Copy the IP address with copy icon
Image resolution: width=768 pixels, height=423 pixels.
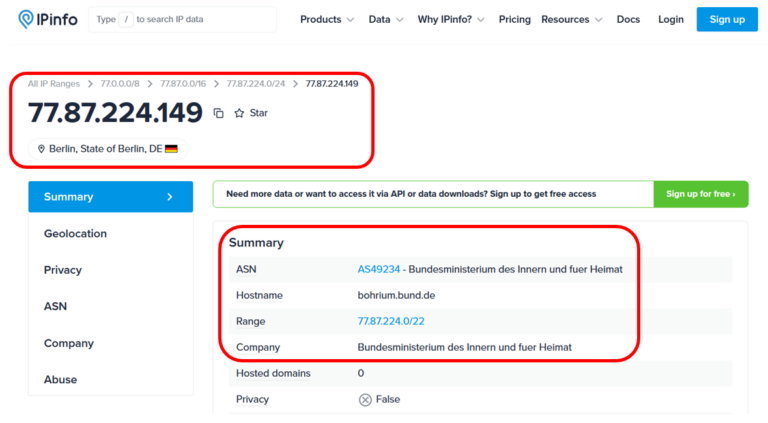pyautogui.click(x=219, y=114)
